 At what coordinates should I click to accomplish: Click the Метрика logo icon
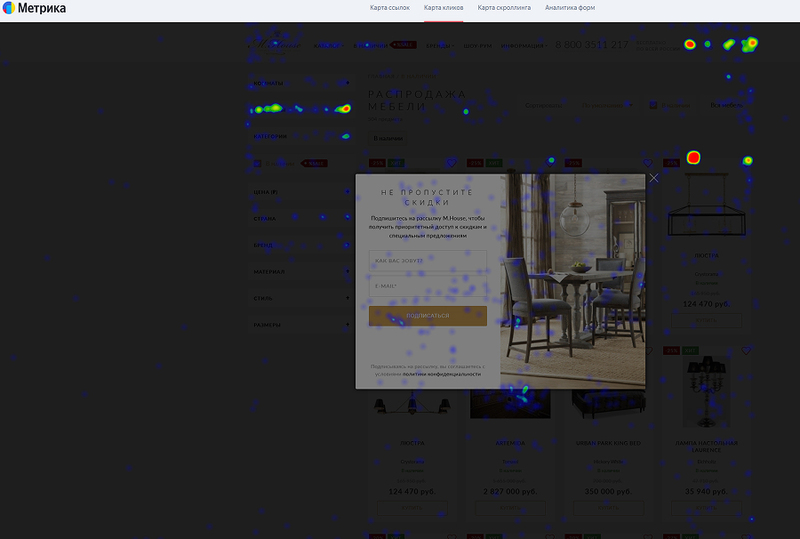(x=9, y=9)
